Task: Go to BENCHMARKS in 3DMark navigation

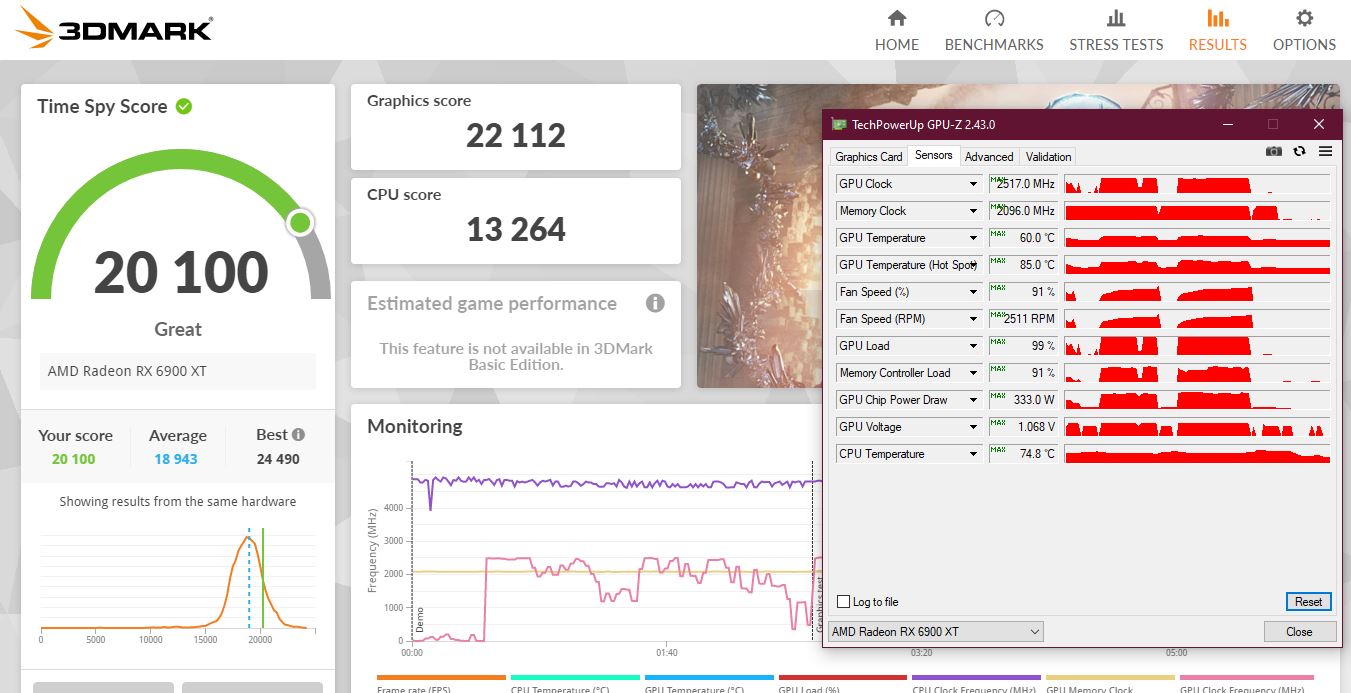Action: (x=994, y=31)
